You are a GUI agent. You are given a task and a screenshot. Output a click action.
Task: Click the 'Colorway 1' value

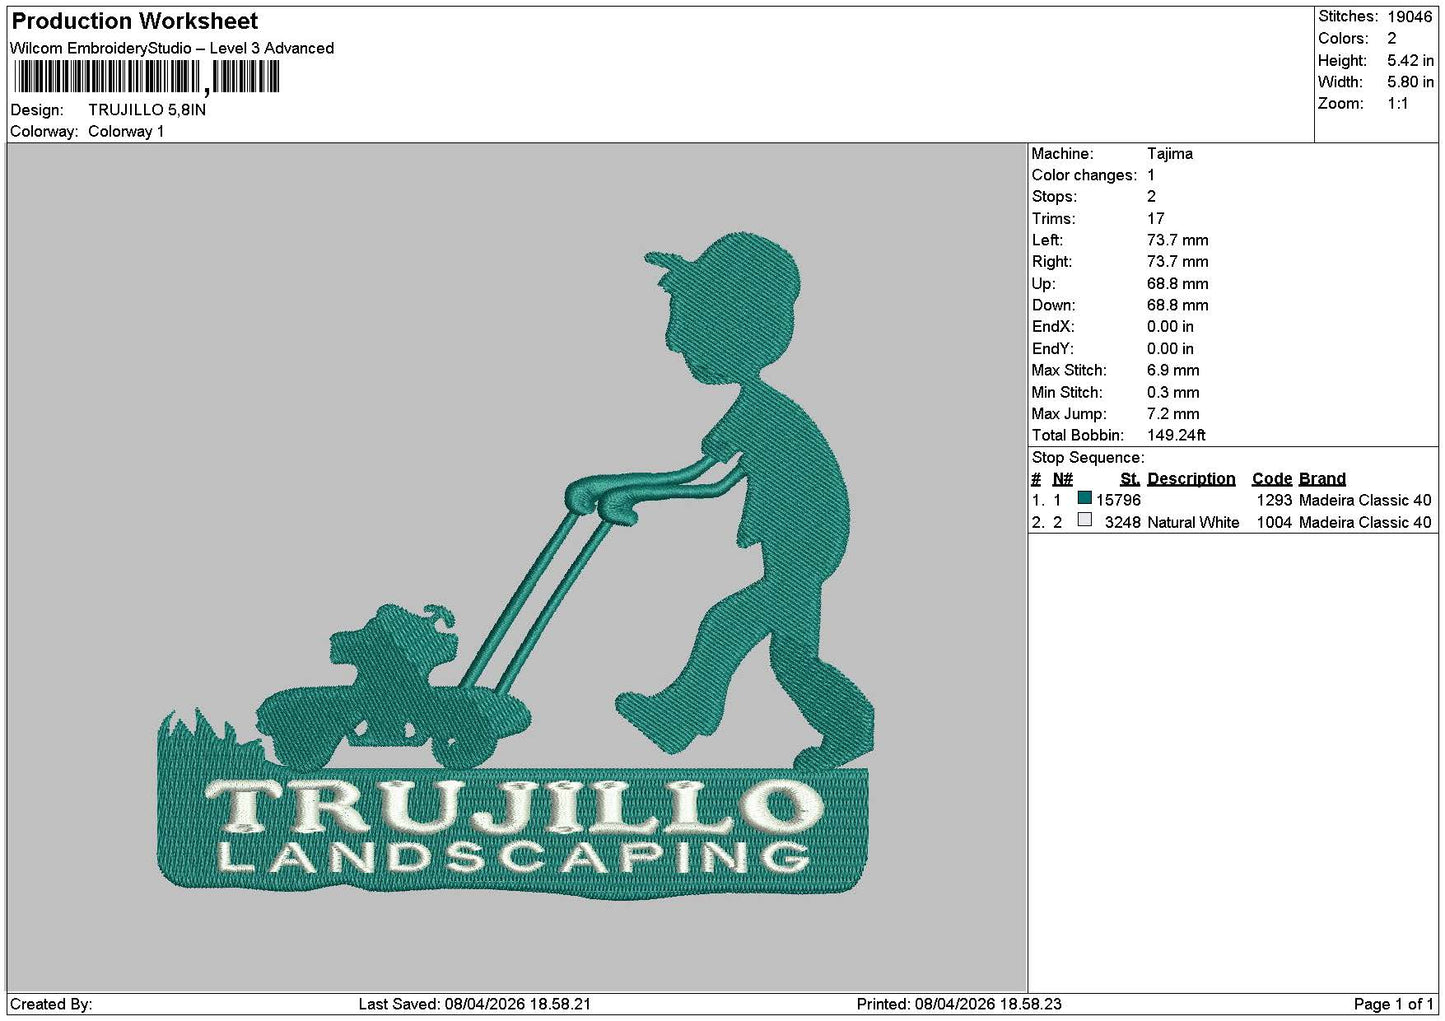click(x=126, y=132)
